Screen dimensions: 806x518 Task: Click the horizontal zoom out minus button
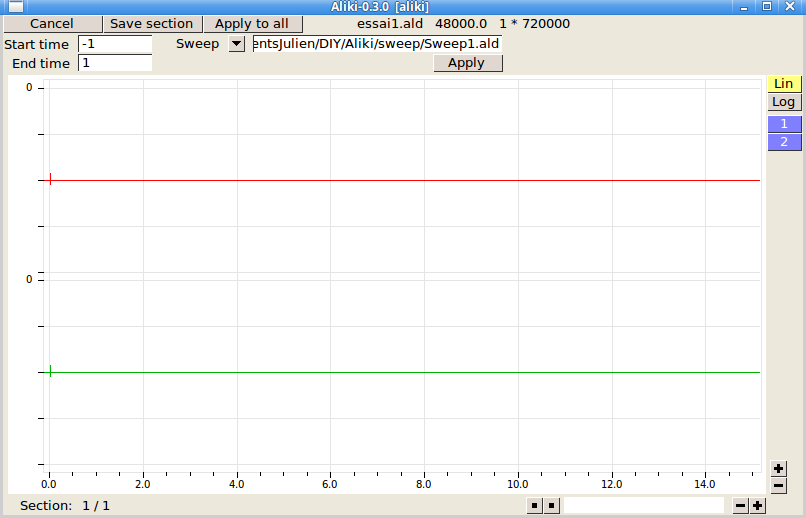[740, 506]
